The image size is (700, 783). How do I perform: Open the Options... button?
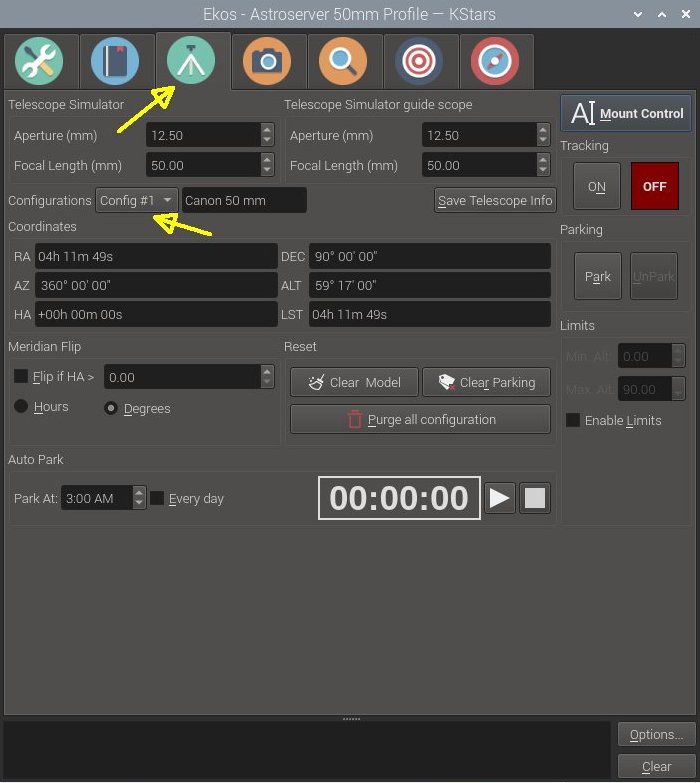click(657, 735)
